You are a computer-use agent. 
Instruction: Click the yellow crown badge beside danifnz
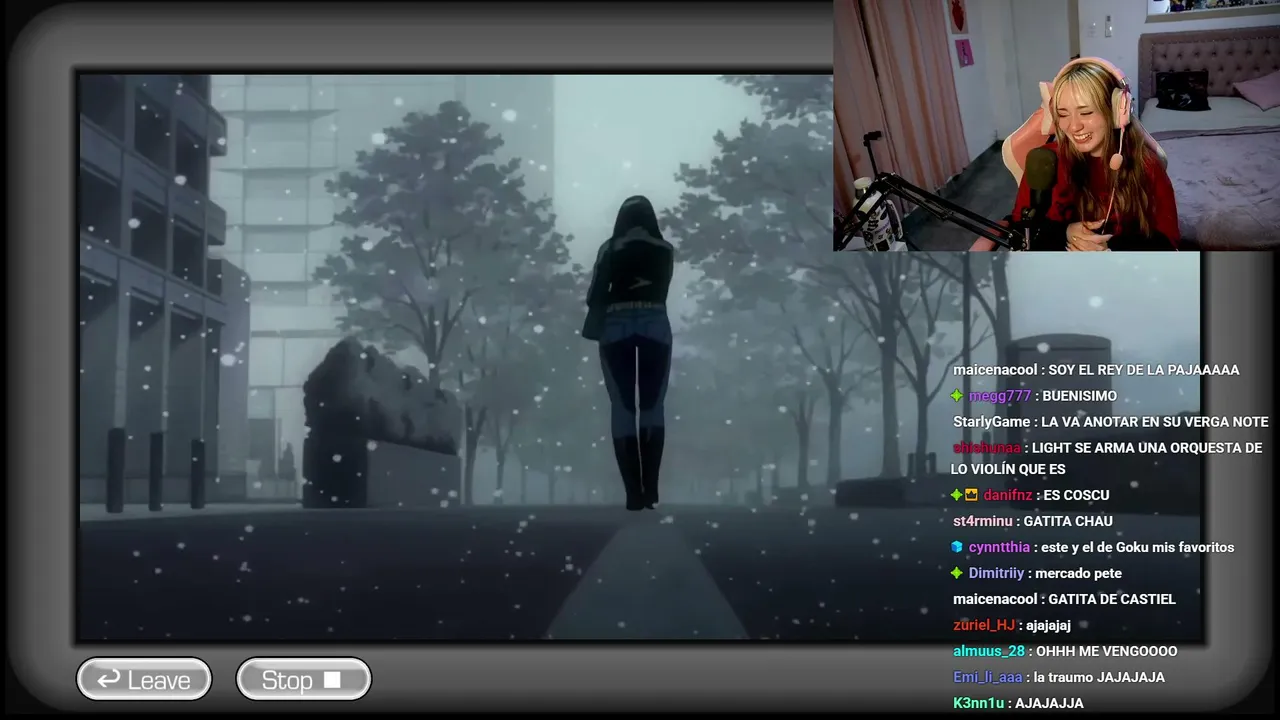[x=971, y=495]
